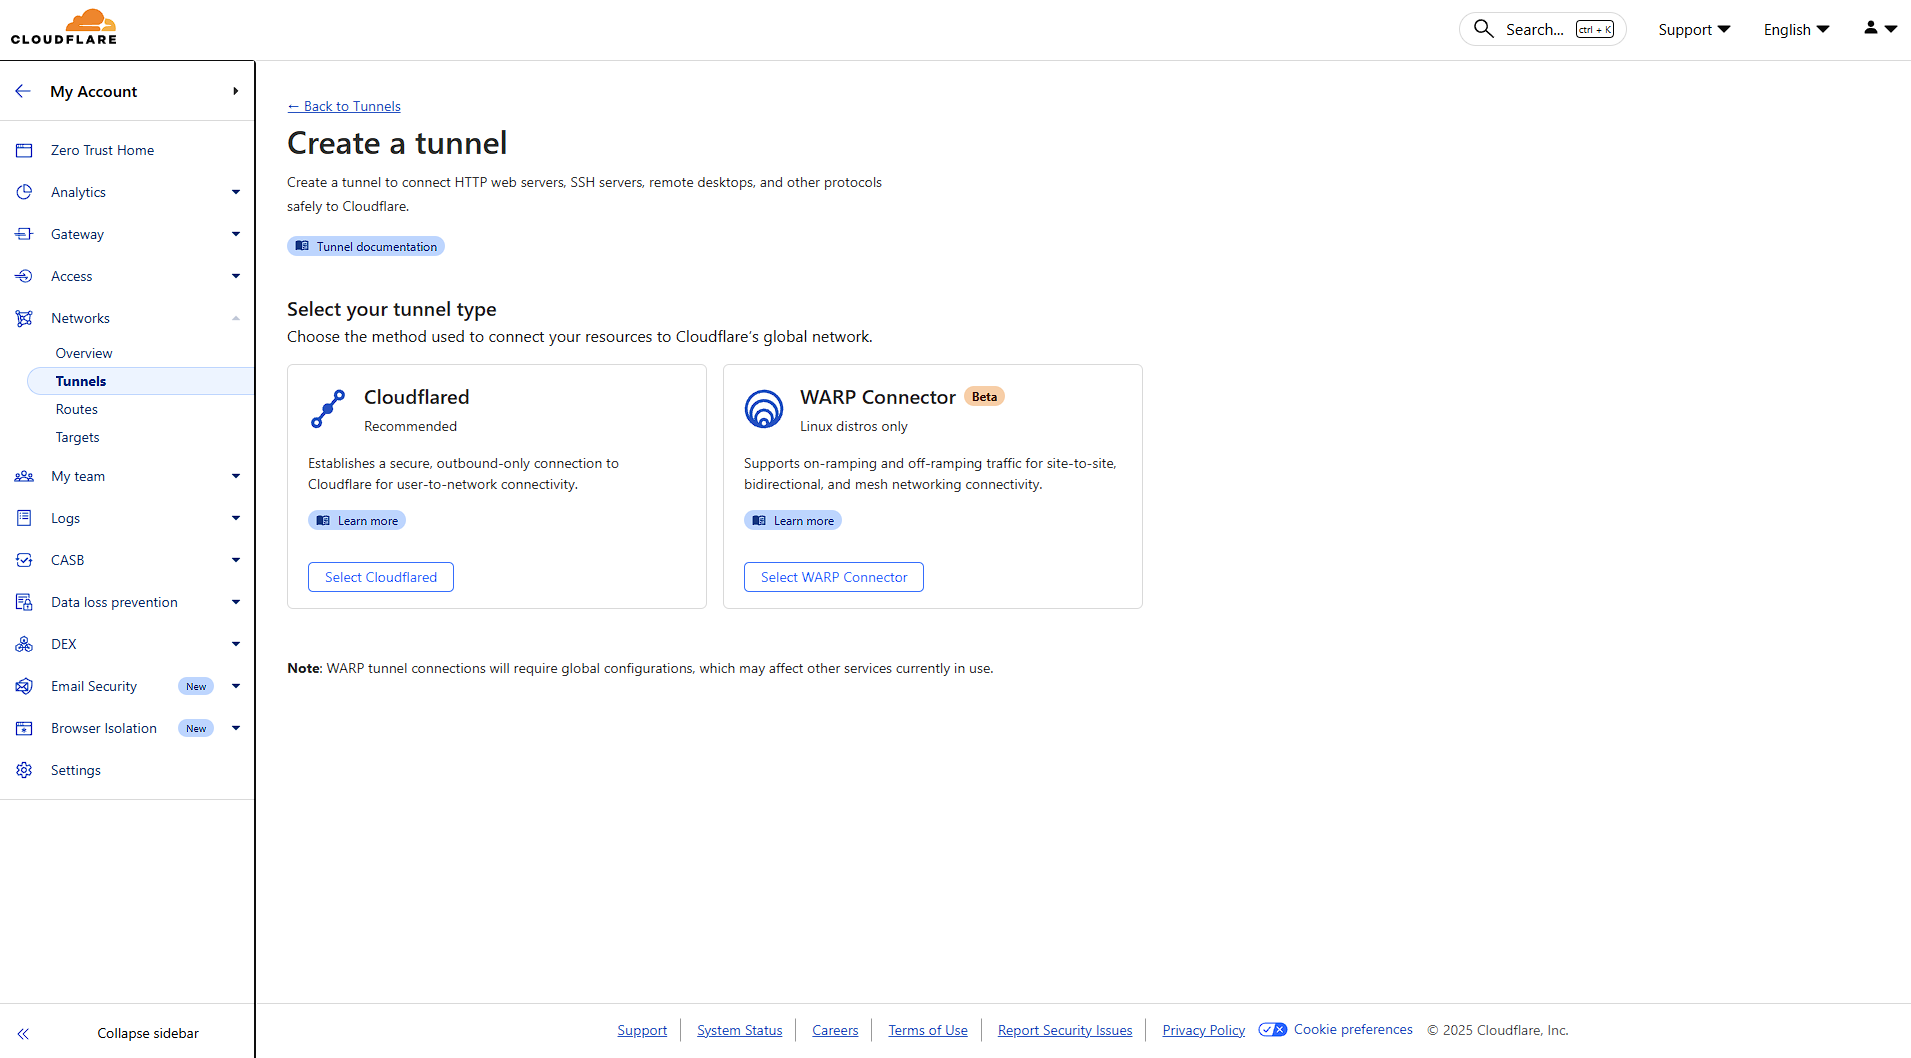Screen dimensions: 1911x1058
Task: Click the WARP Connector icon
Action: 764,409
